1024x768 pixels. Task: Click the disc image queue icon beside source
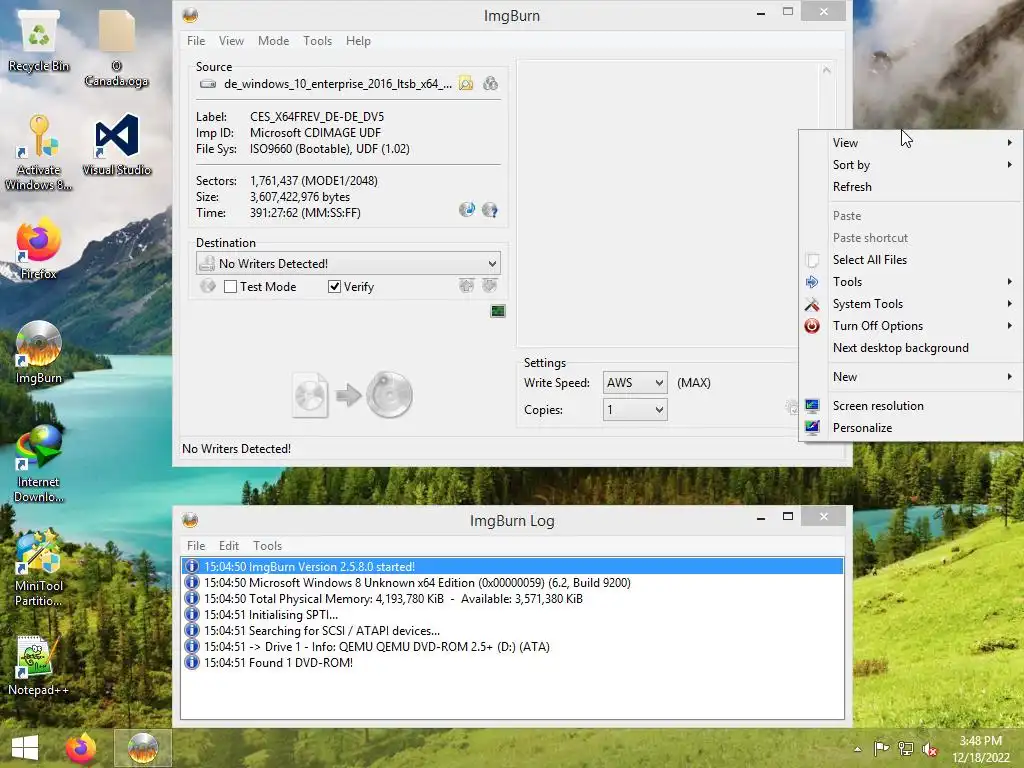490,84
